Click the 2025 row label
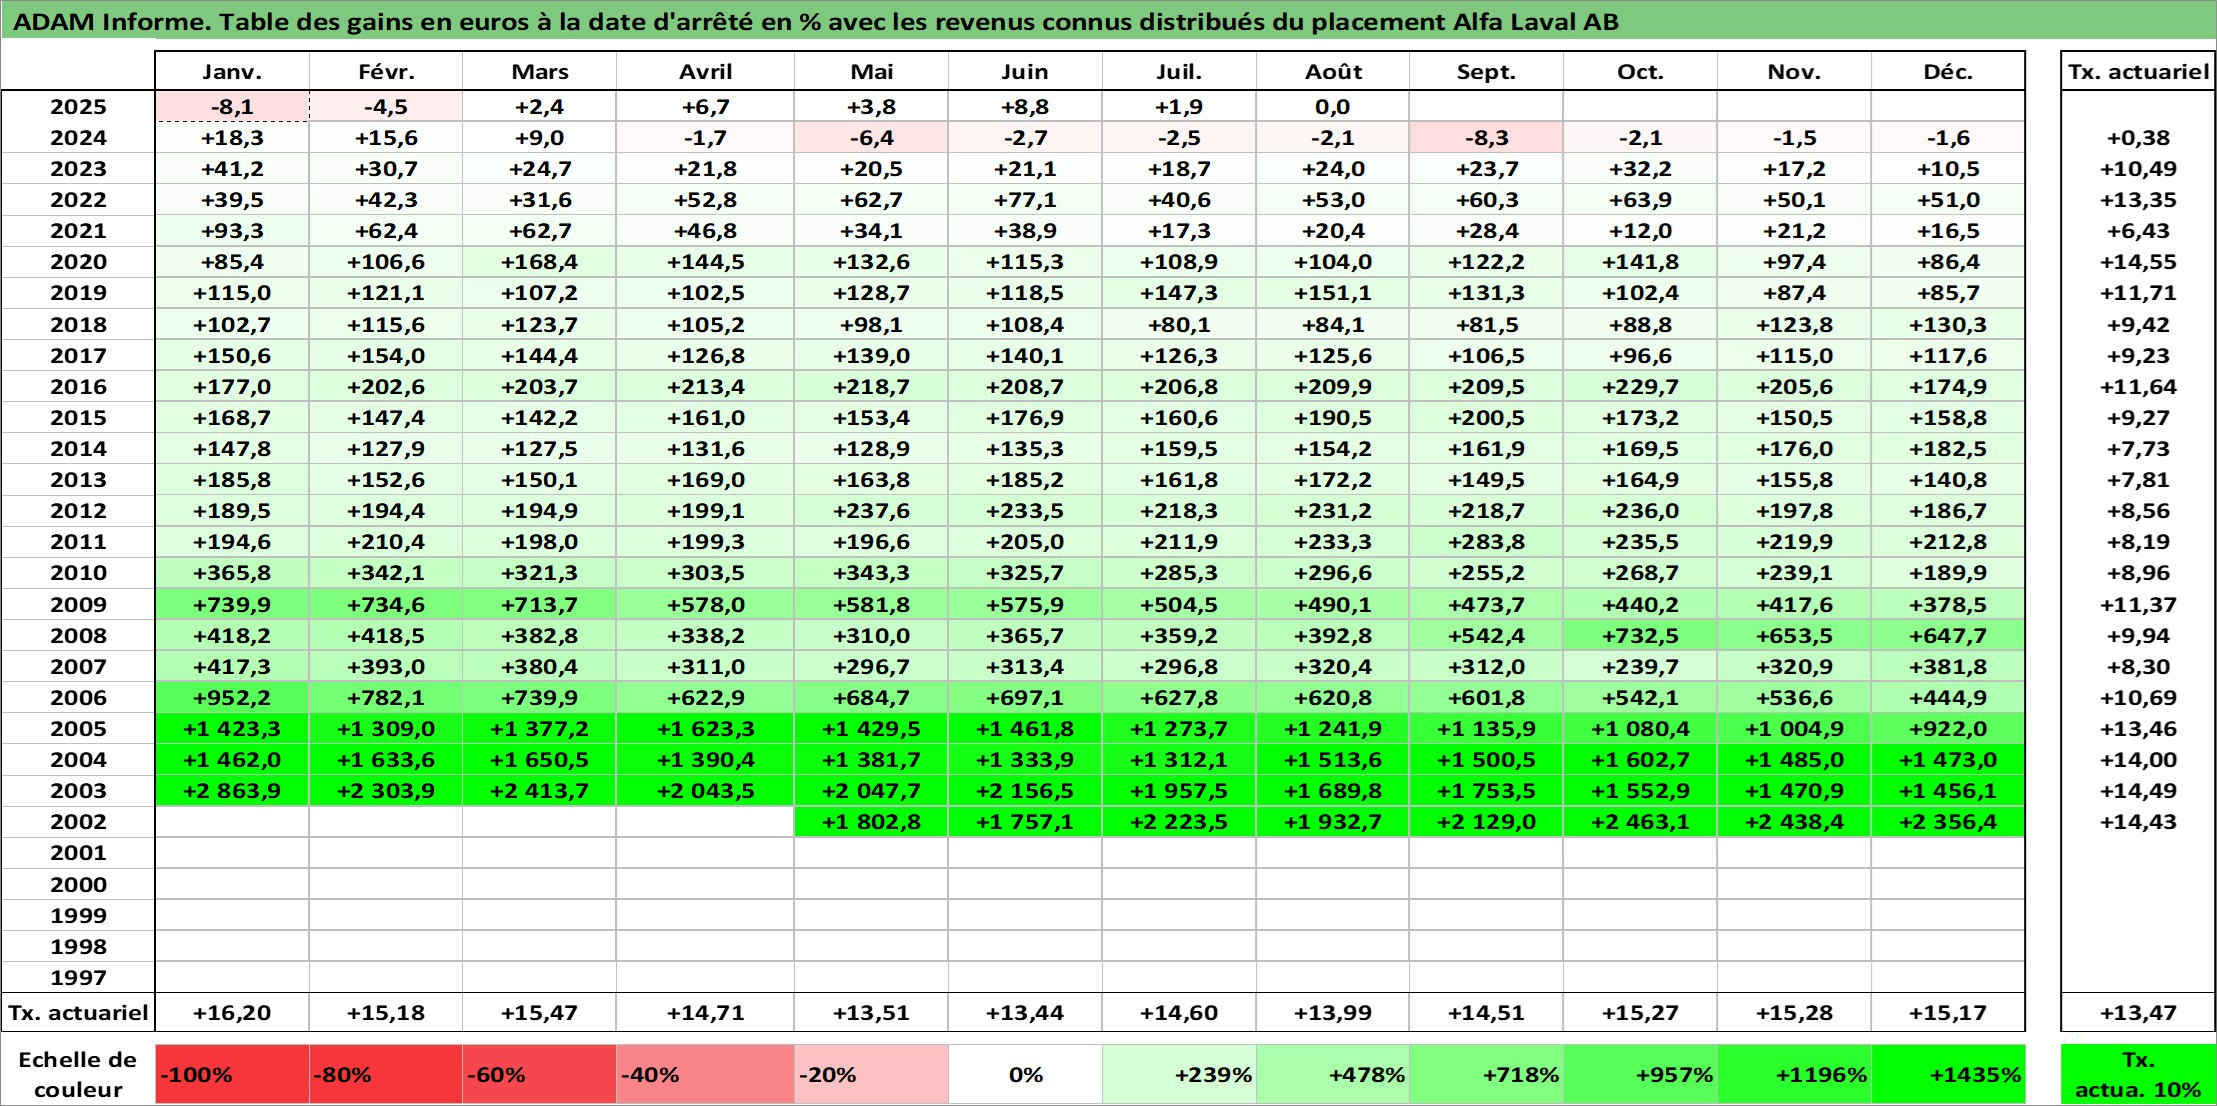Viewport: 2217px width, 1106px height. coord(78,107)
